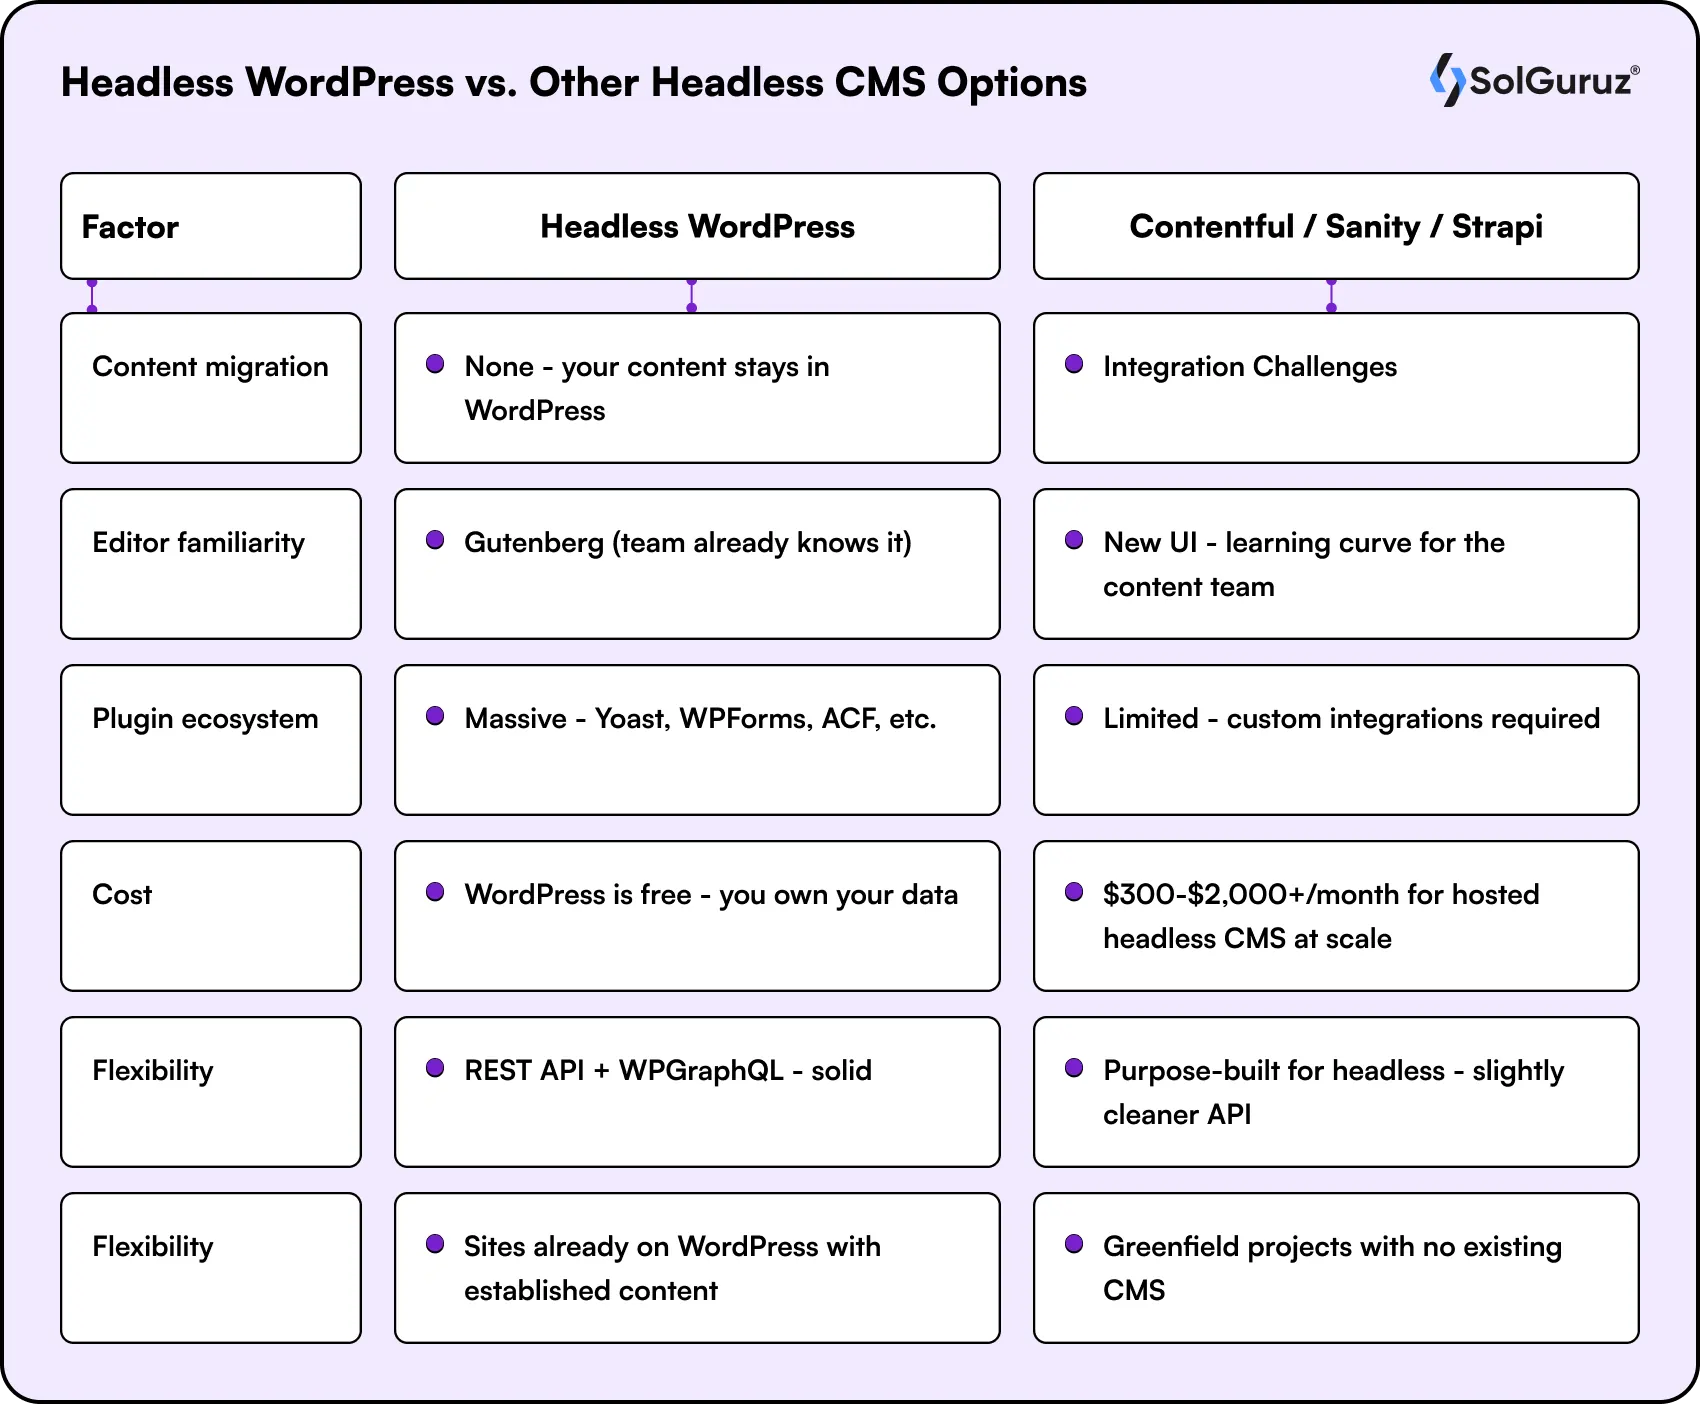
Task: Collapse the Cost row
Action: (210, 916)
